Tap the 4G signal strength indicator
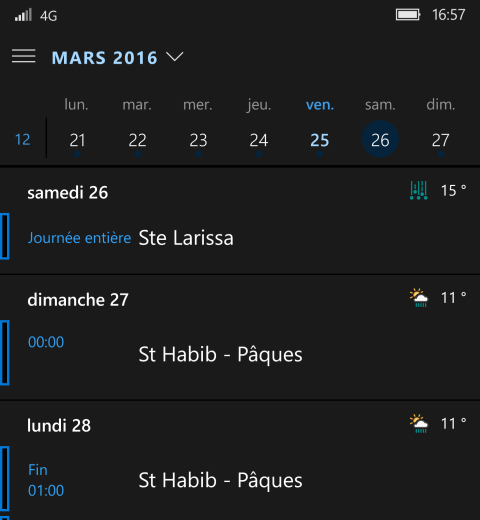Screen dimensions: 480x520 (36, 15)
